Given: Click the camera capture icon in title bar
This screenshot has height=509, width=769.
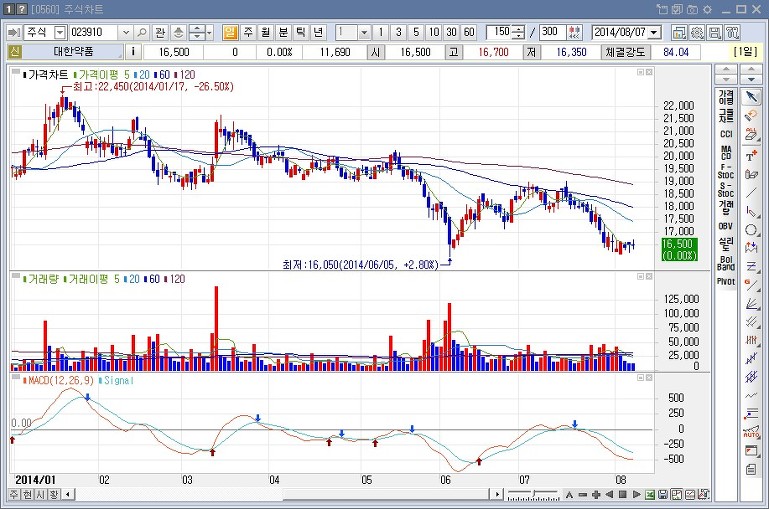Looking at the screenshot, I should tap(692, 9).
